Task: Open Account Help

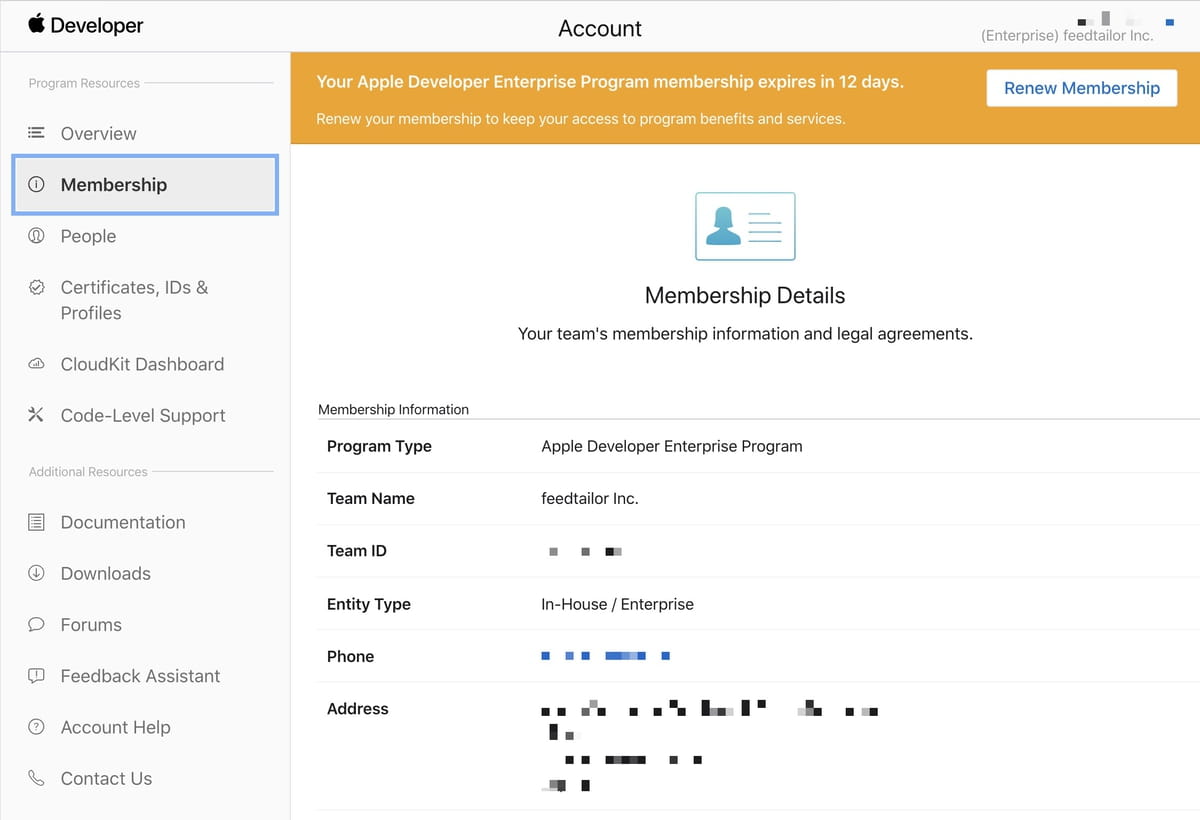Action: 115,727
